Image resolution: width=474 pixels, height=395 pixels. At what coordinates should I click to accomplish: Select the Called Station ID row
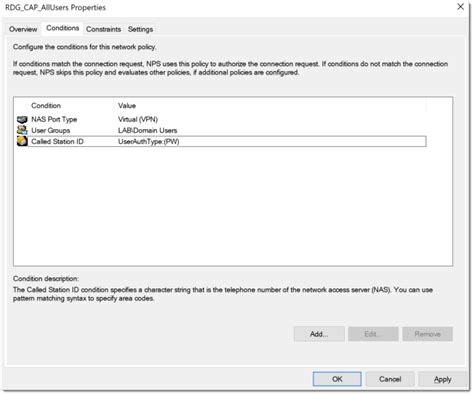(221, 141)
